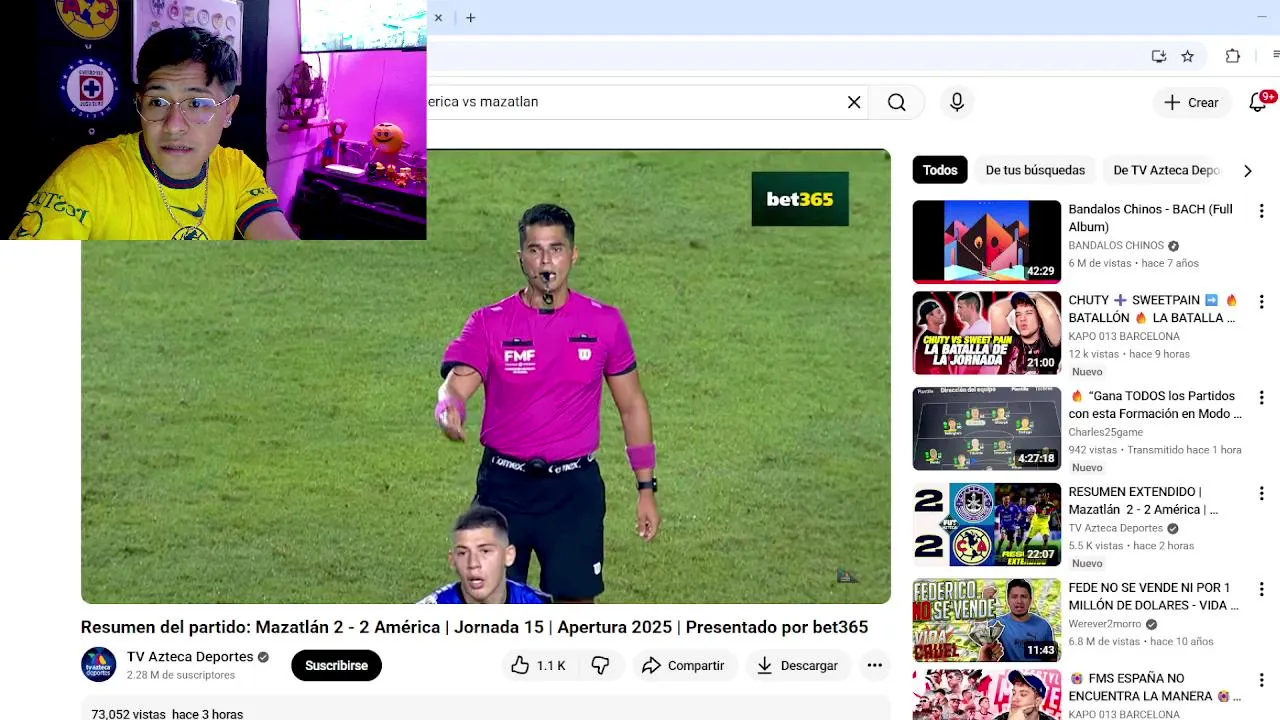The width and height of the screenshot is (1280, 720).
Task: Start voice search with the microphone icon
Action: click(957, 102)
